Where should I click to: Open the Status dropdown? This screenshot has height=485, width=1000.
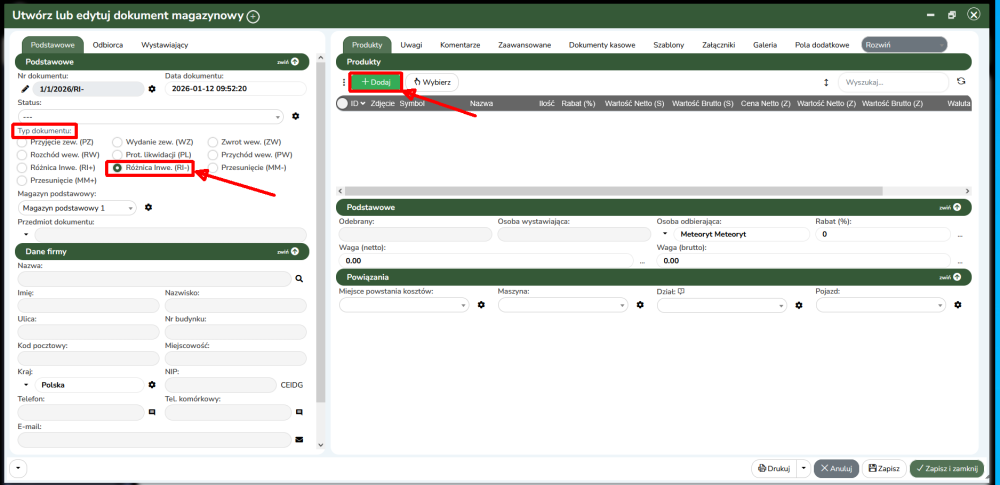coord(150,116)
